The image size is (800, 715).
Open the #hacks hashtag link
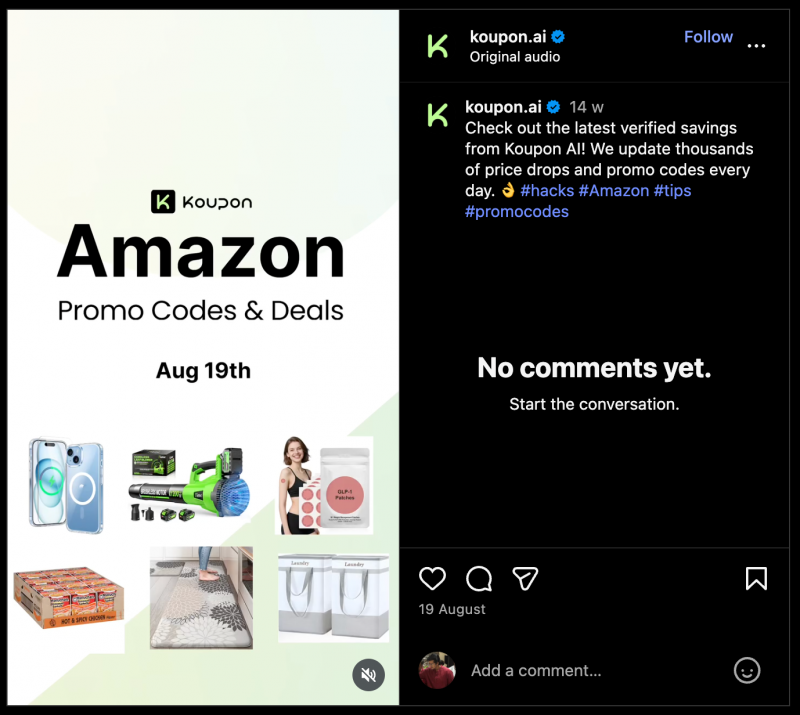547,191
